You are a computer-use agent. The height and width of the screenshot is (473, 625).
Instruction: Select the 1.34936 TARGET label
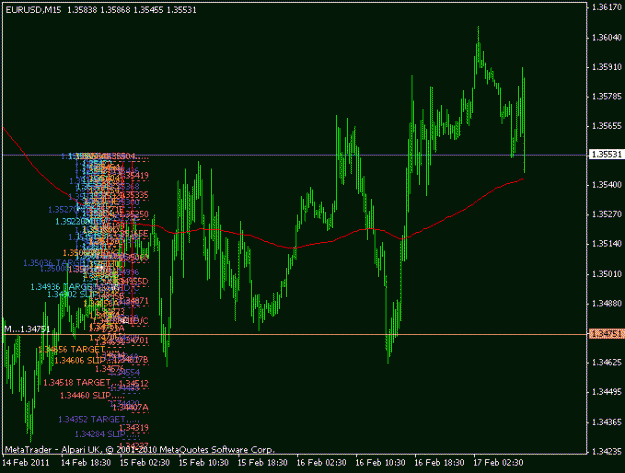62,287
